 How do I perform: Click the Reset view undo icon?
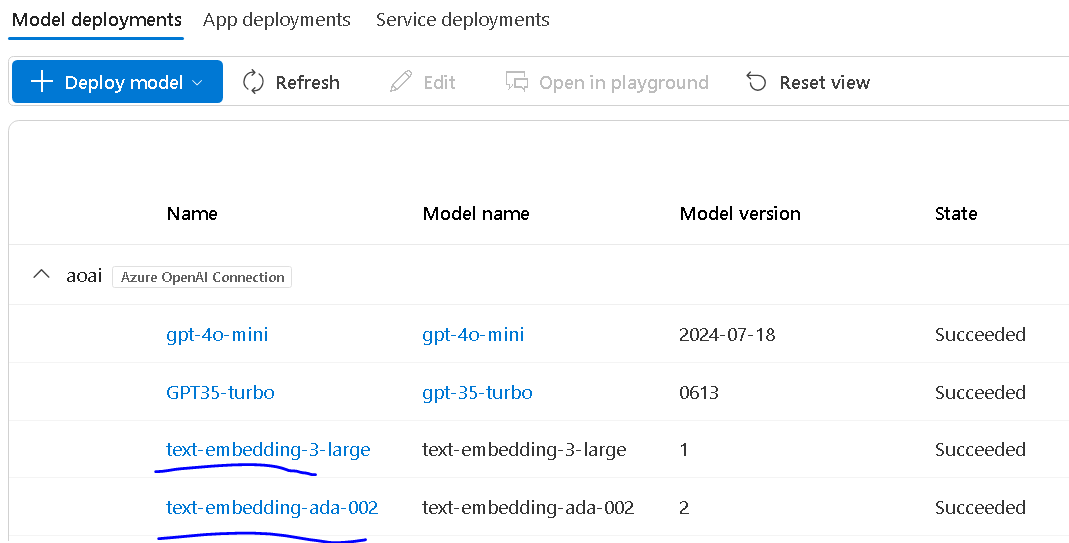[757, 82]
